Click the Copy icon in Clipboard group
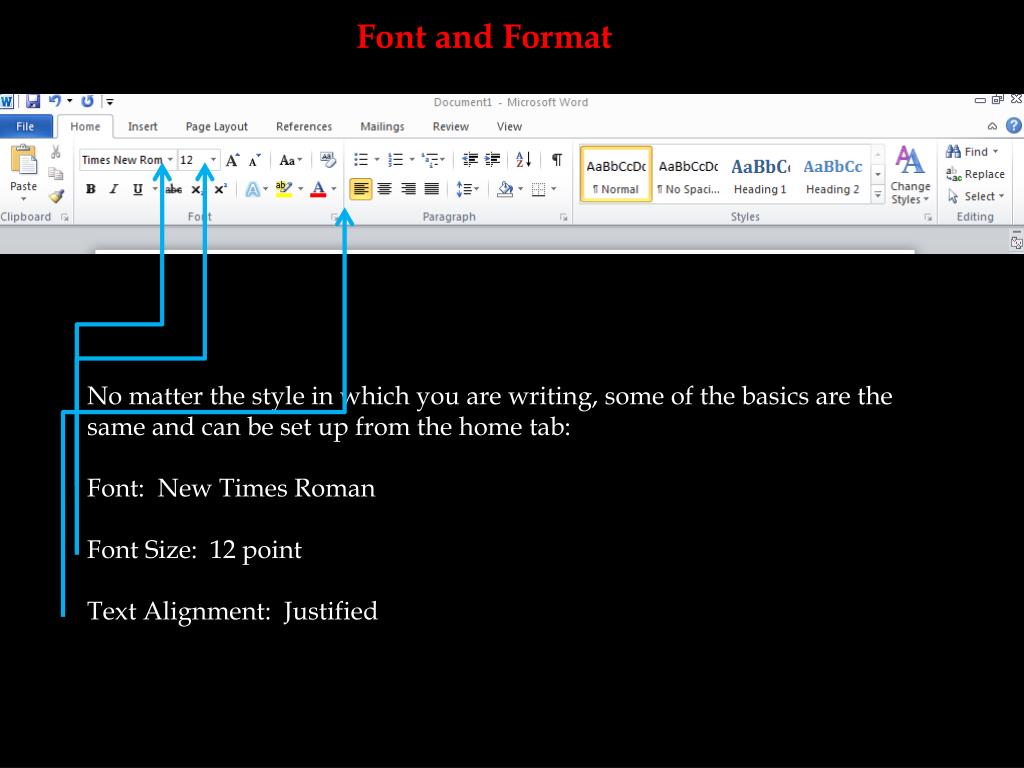 pos(56,174)
